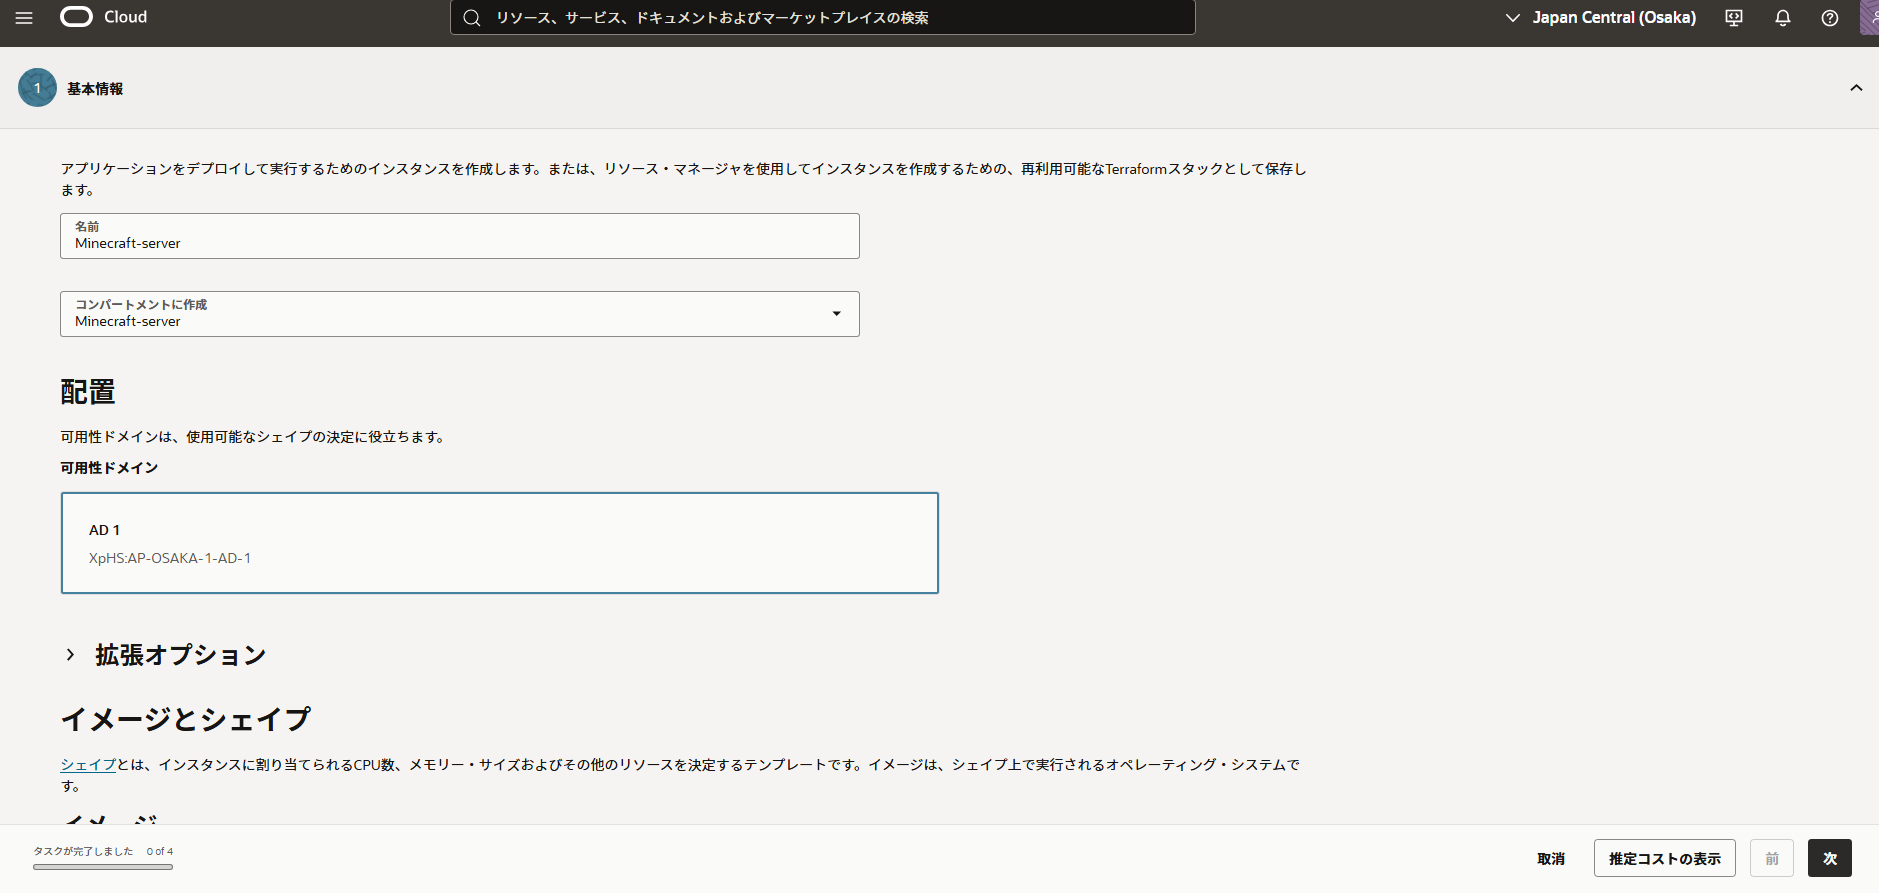Open the コンパートメントに作成 dropdown
This screenshot has height=893, width=1879.
tap(460, 314)
